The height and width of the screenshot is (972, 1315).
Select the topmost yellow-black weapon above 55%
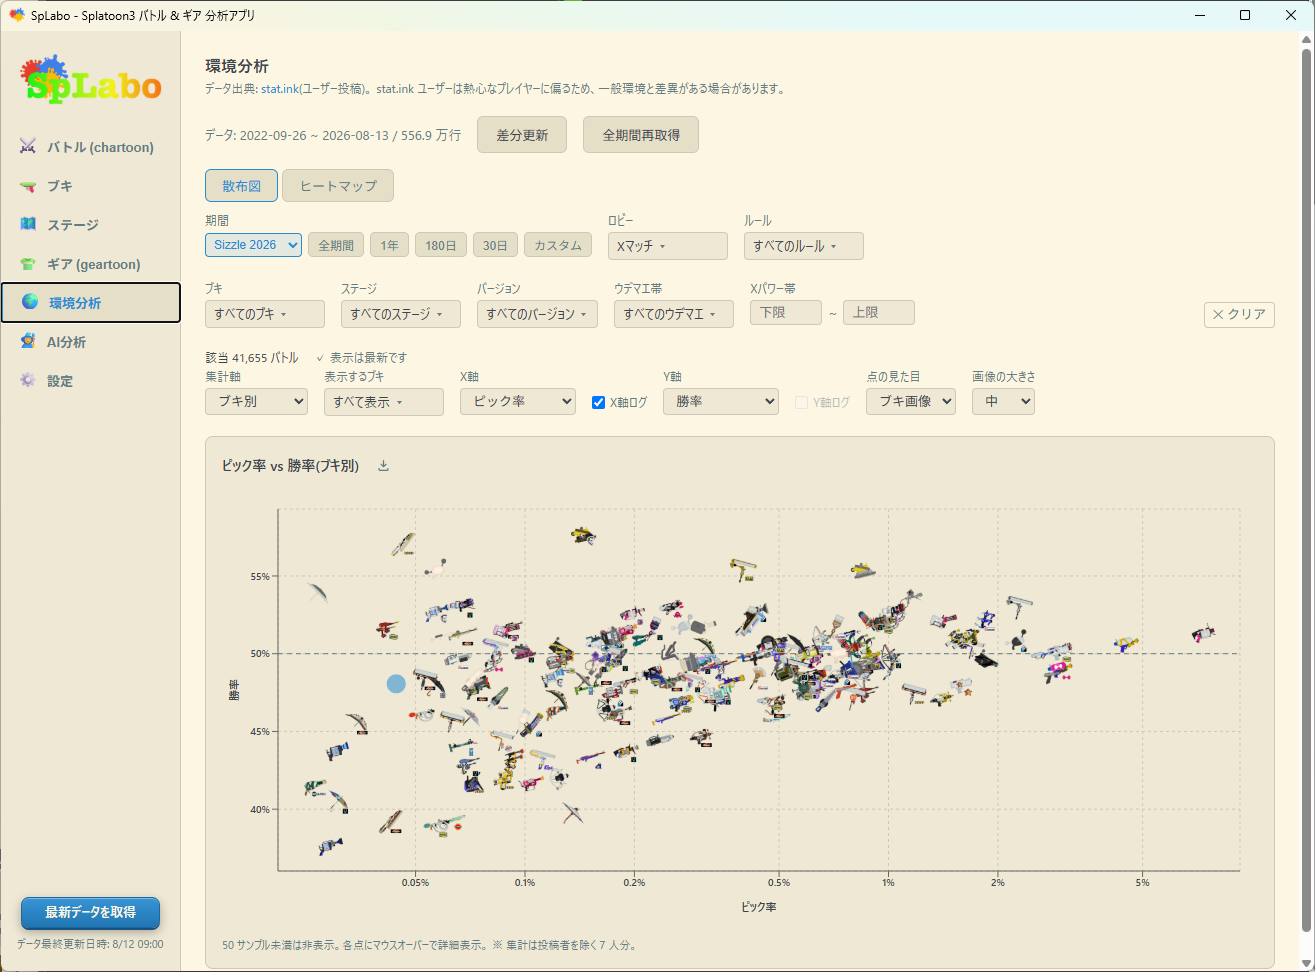coord(583,536)
